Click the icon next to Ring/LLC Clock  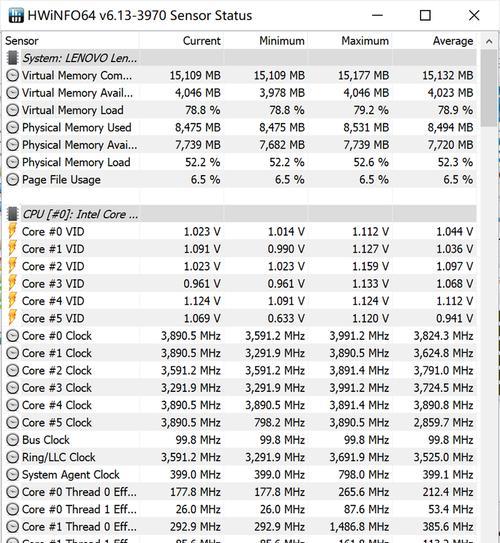pyautogui.click(x=12, y=457)
